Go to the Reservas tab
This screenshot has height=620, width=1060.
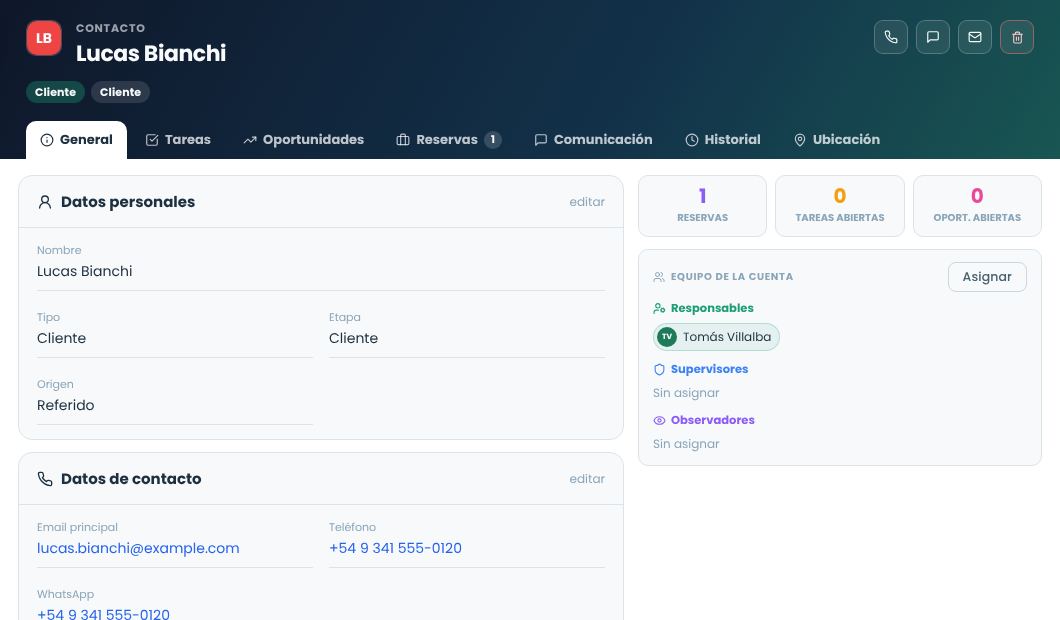448,140
